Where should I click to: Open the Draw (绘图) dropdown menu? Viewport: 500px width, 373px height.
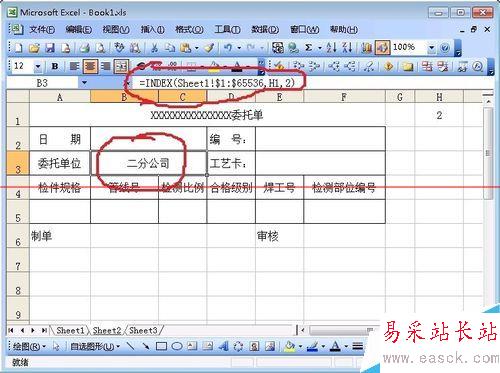point(29,347)
